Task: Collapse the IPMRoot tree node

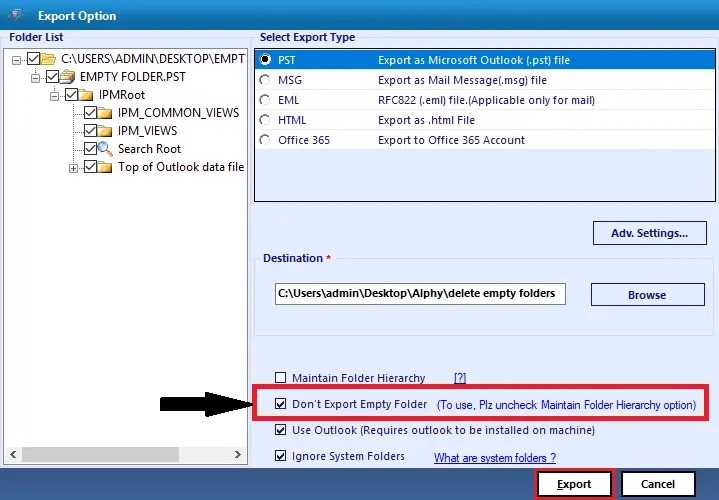Action: [x=55, y=96]
